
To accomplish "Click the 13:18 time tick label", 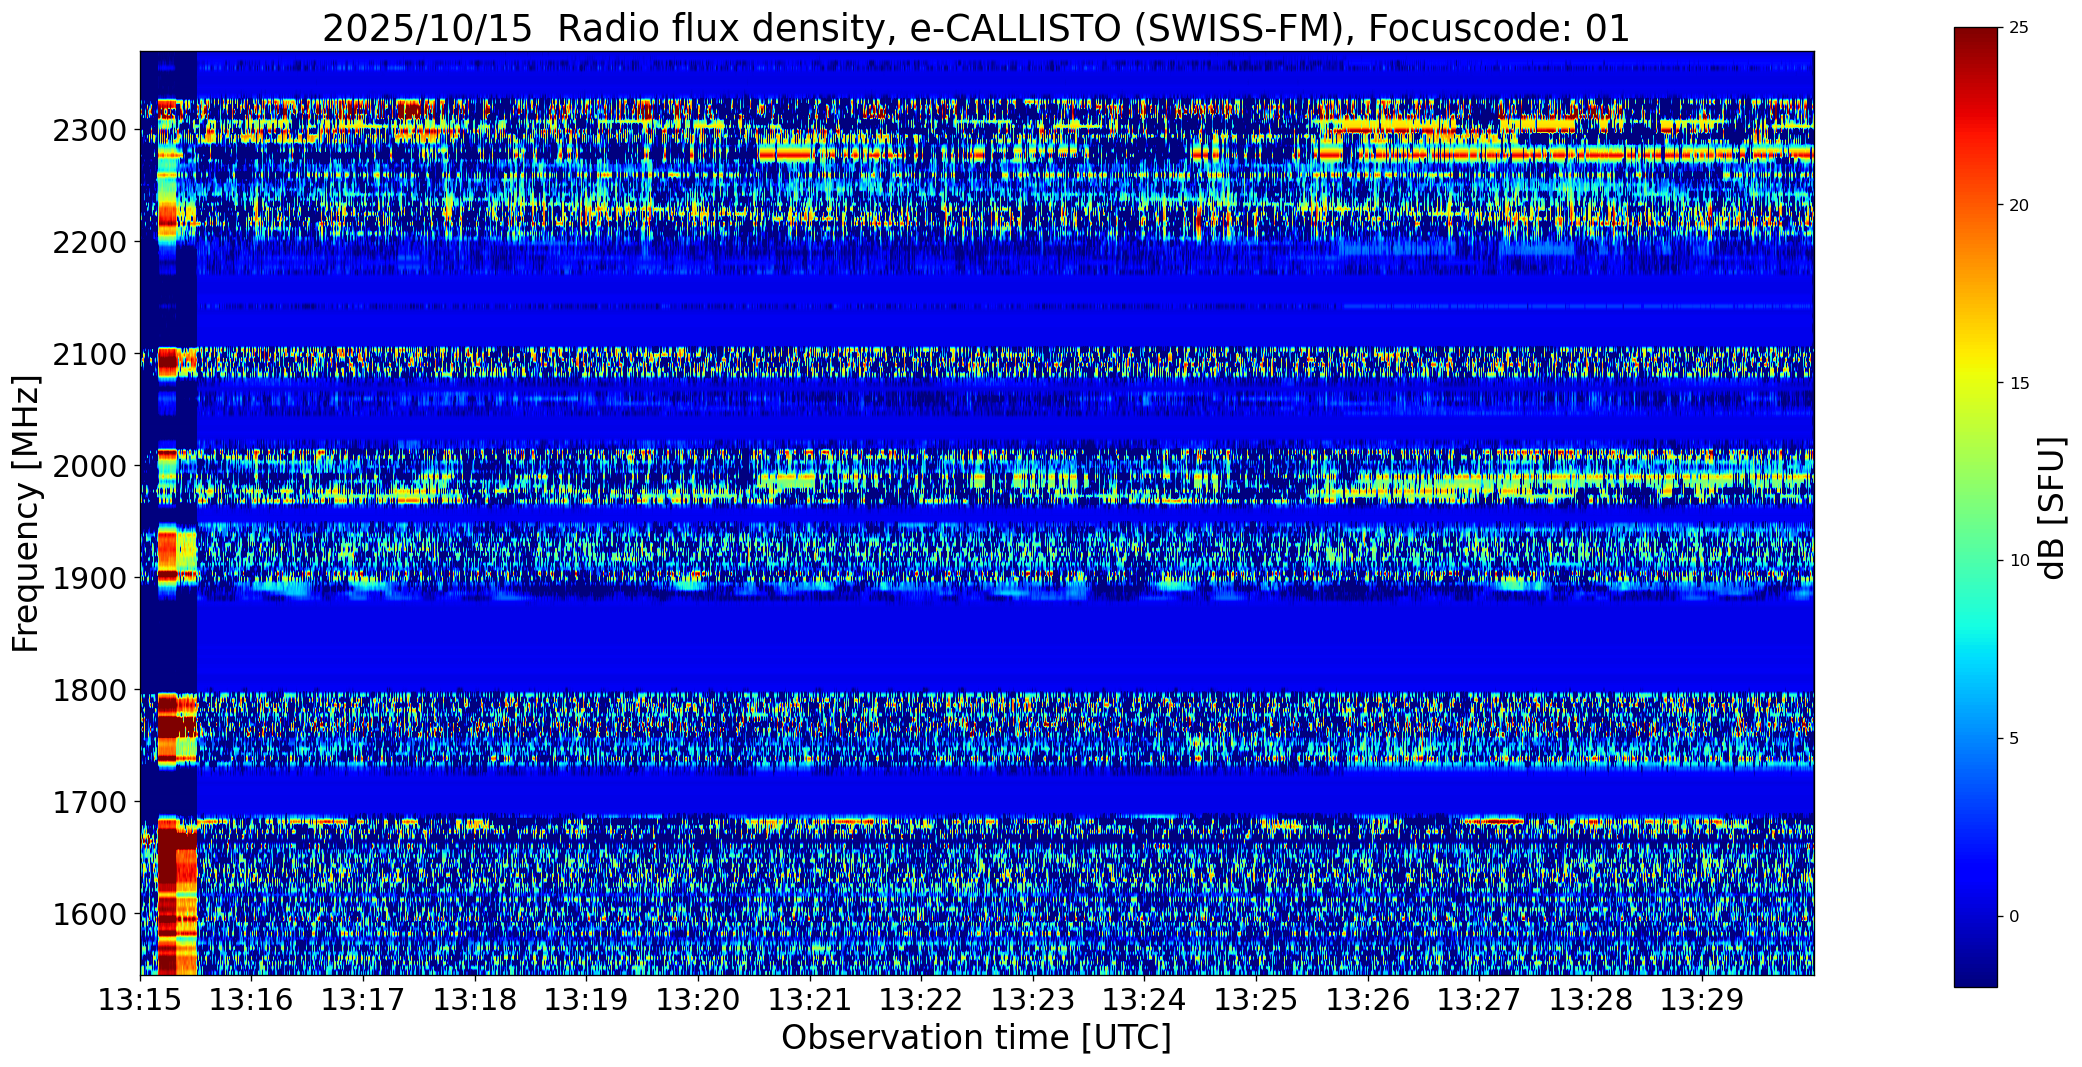I will pos(475,1000).
